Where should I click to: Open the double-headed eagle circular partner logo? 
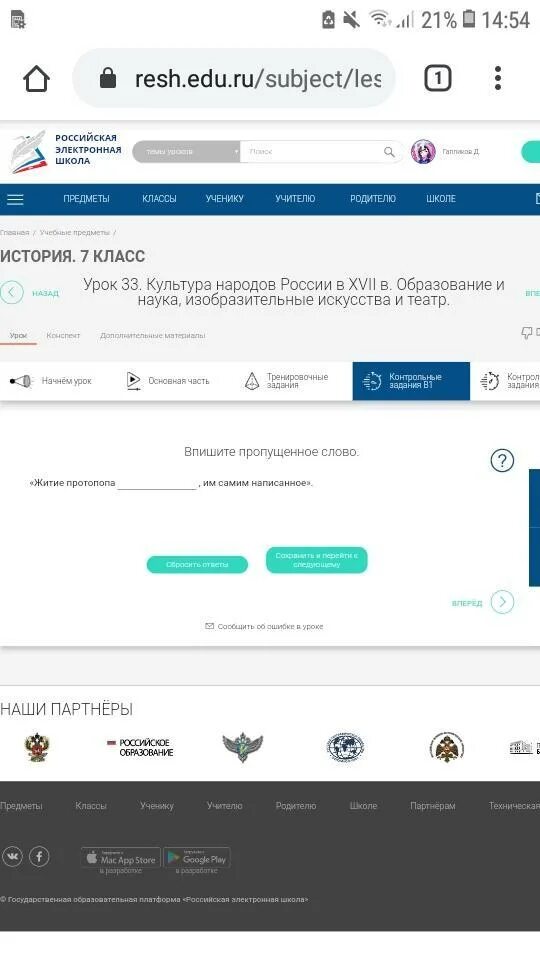pyautogui.click(x=447, y=748)
